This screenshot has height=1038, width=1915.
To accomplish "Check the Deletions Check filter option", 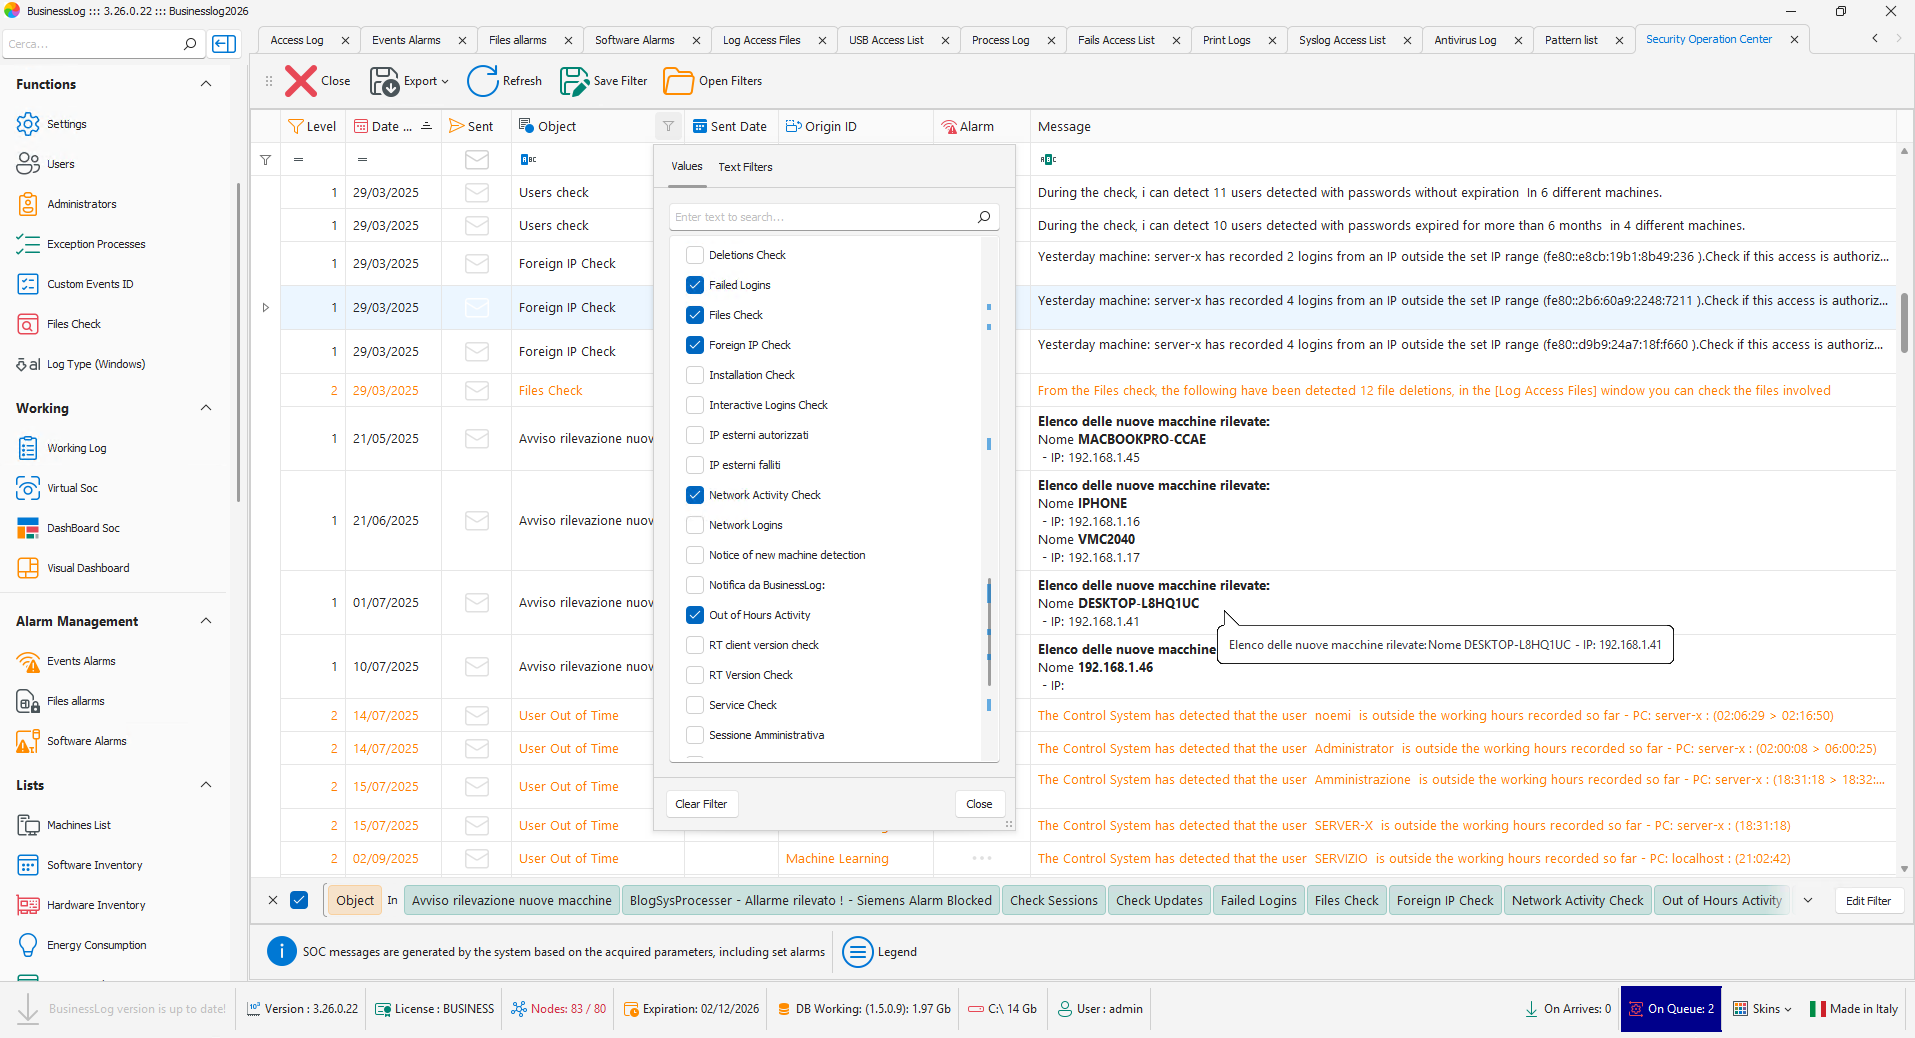I will pos(695,255).
